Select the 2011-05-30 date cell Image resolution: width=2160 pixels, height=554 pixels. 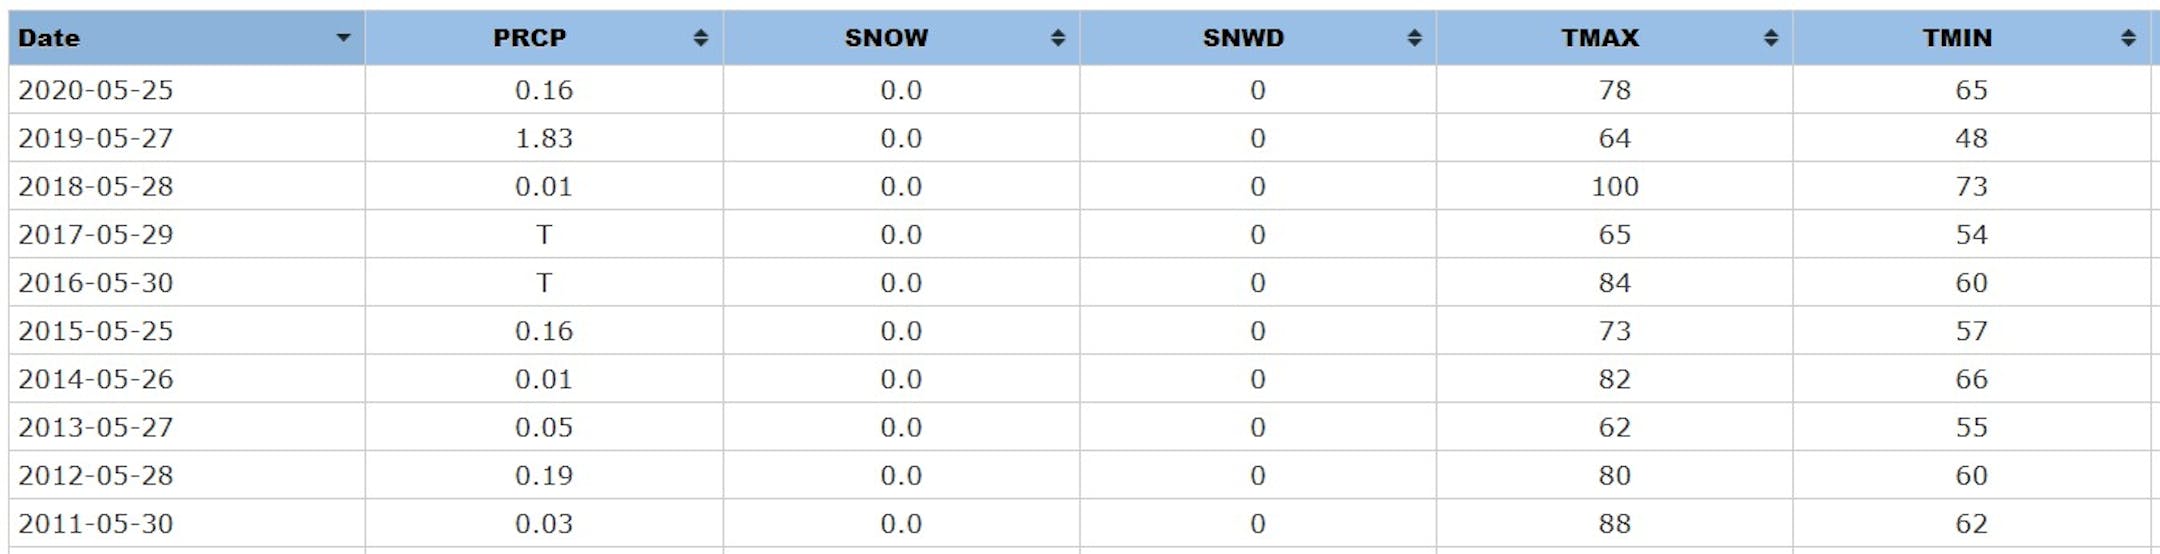[96, 523]
